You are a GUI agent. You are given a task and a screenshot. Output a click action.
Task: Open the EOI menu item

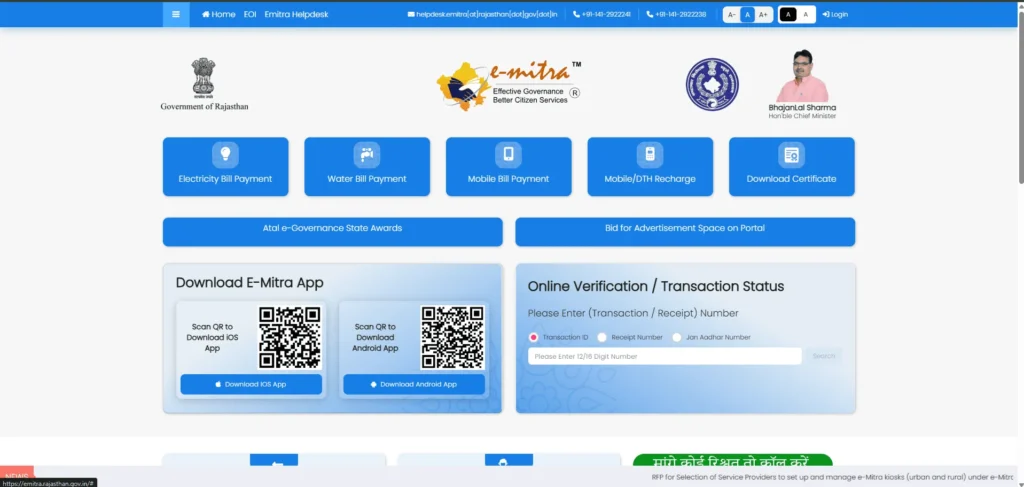250,14
